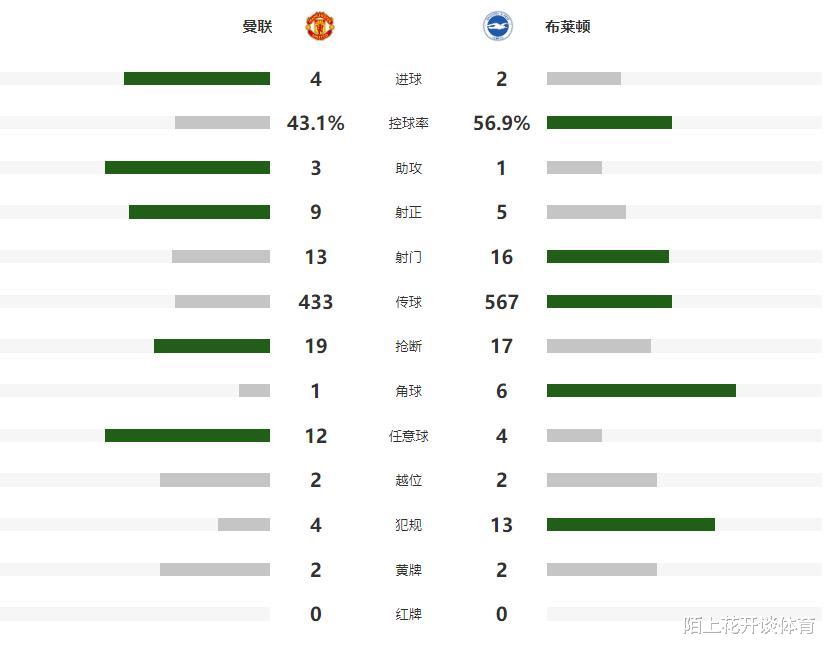Click the 角球 stat label
This screenshot has height=646, width=825.
(x=408, y=391)
